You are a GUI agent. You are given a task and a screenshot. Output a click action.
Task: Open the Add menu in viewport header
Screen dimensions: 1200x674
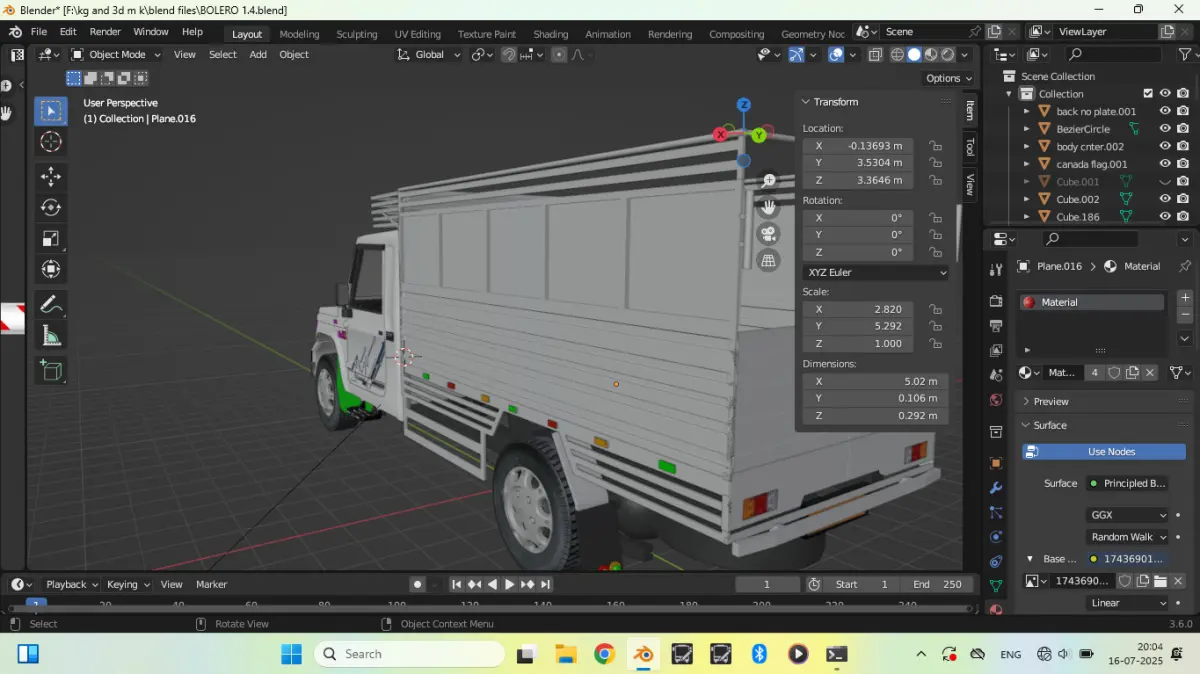click(x=258, y=55)
